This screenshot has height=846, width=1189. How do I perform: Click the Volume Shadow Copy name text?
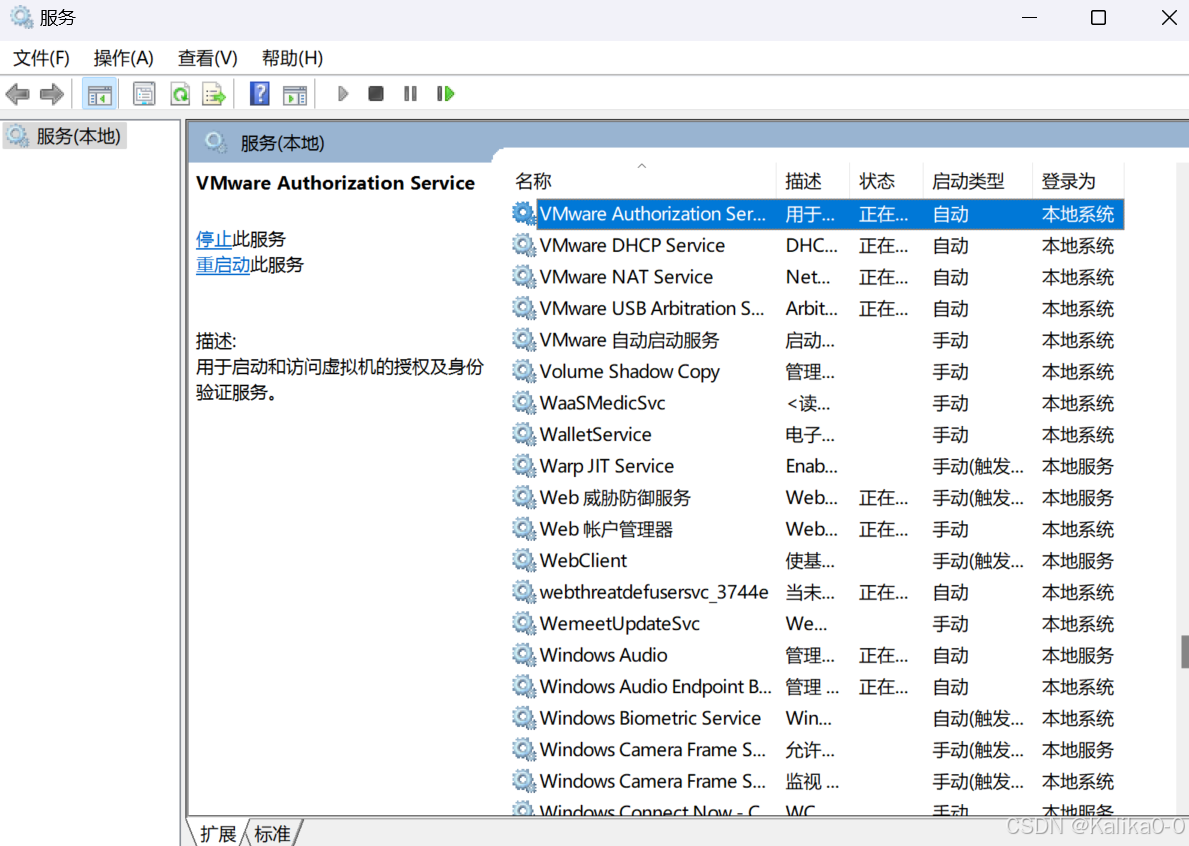coord(629,371)
